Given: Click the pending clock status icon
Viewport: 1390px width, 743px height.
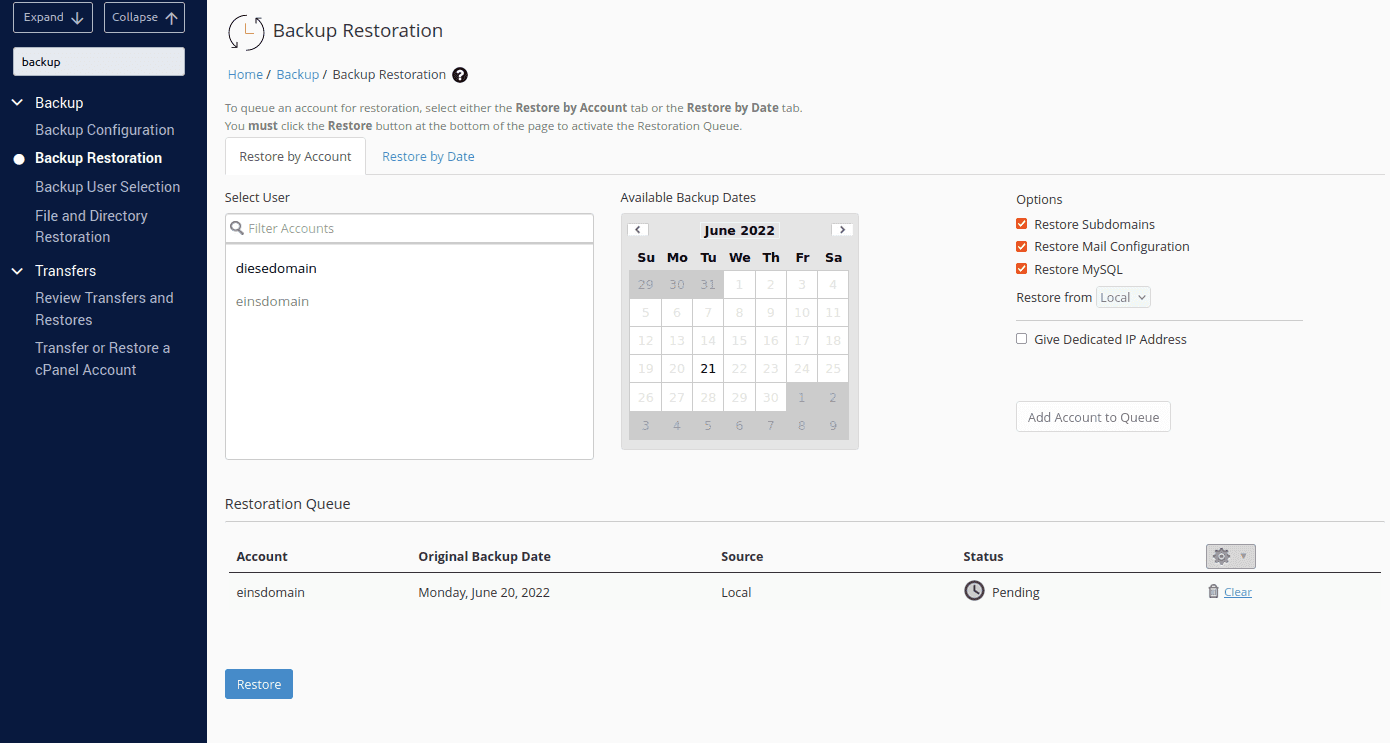Looking at the screenshot, I should tap(974, 591).
